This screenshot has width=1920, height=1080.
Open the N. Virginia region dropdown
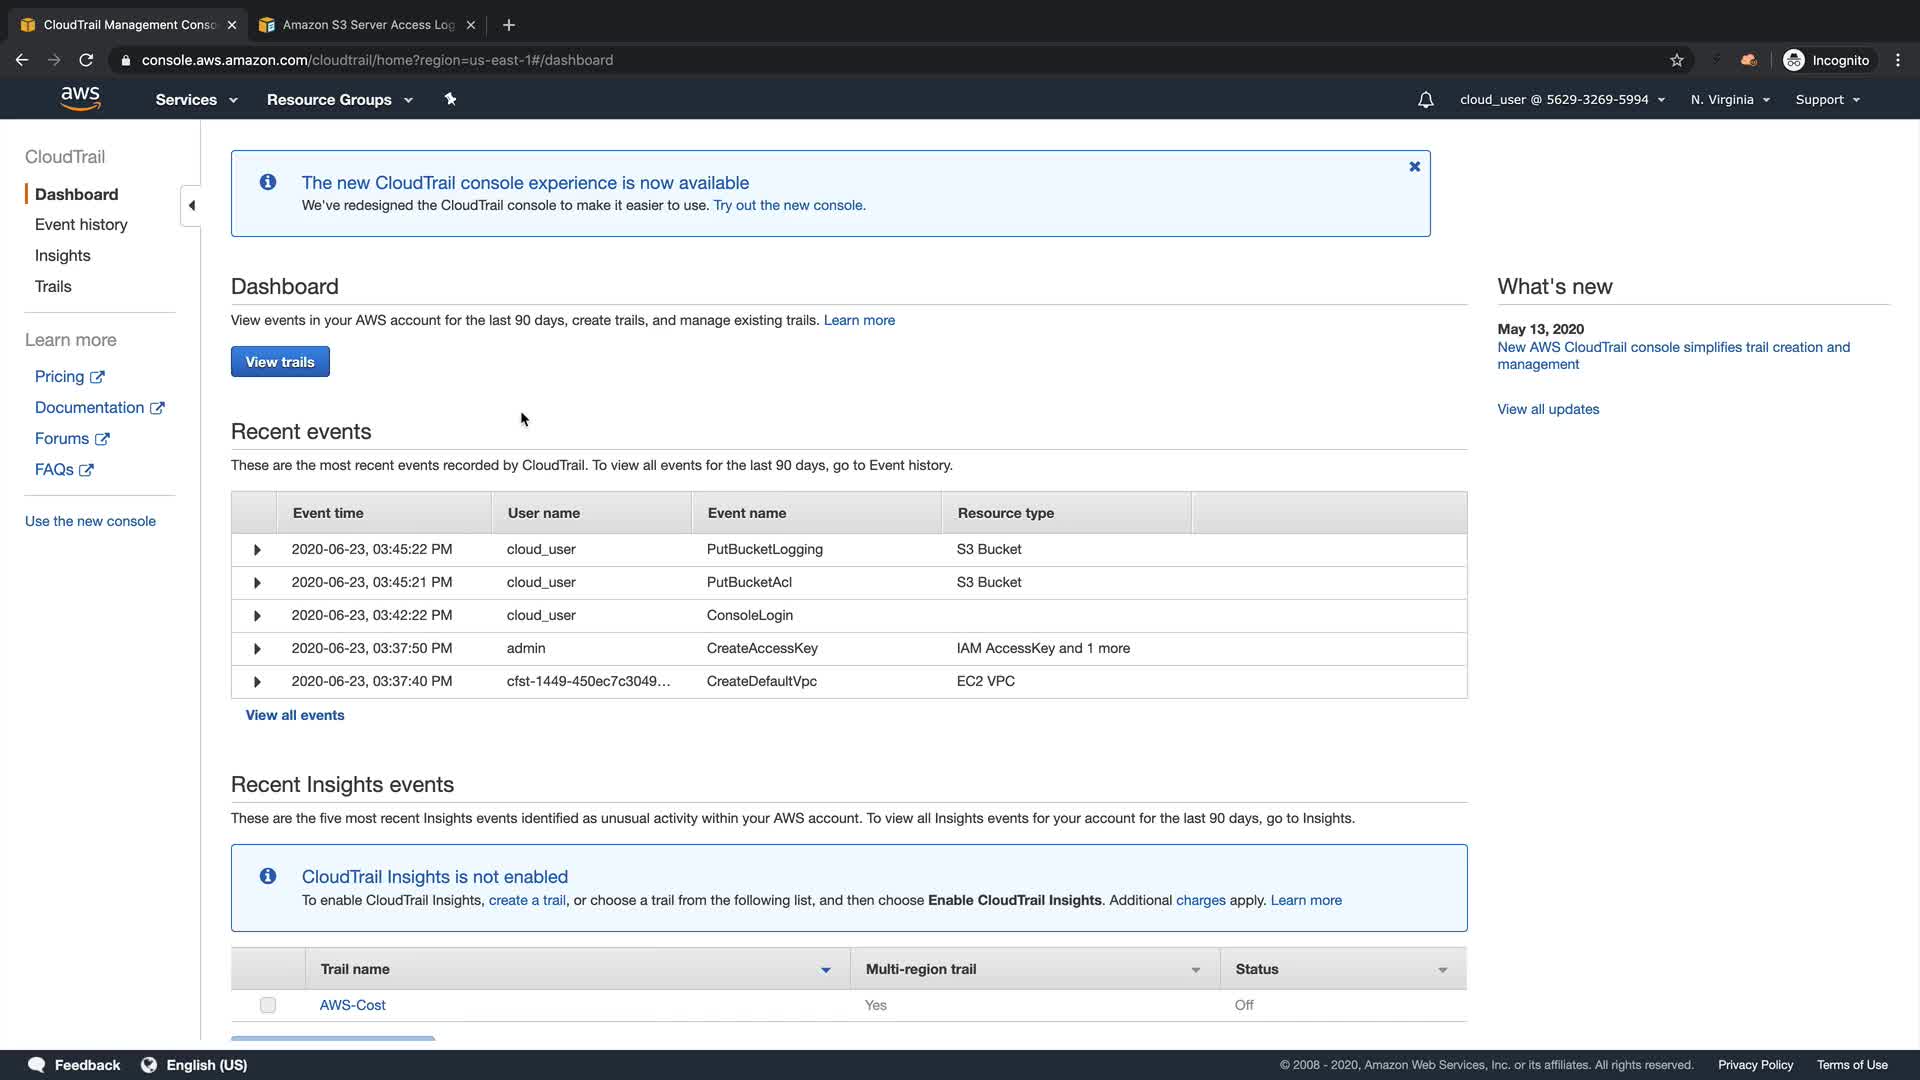(x=1730, y=100)
